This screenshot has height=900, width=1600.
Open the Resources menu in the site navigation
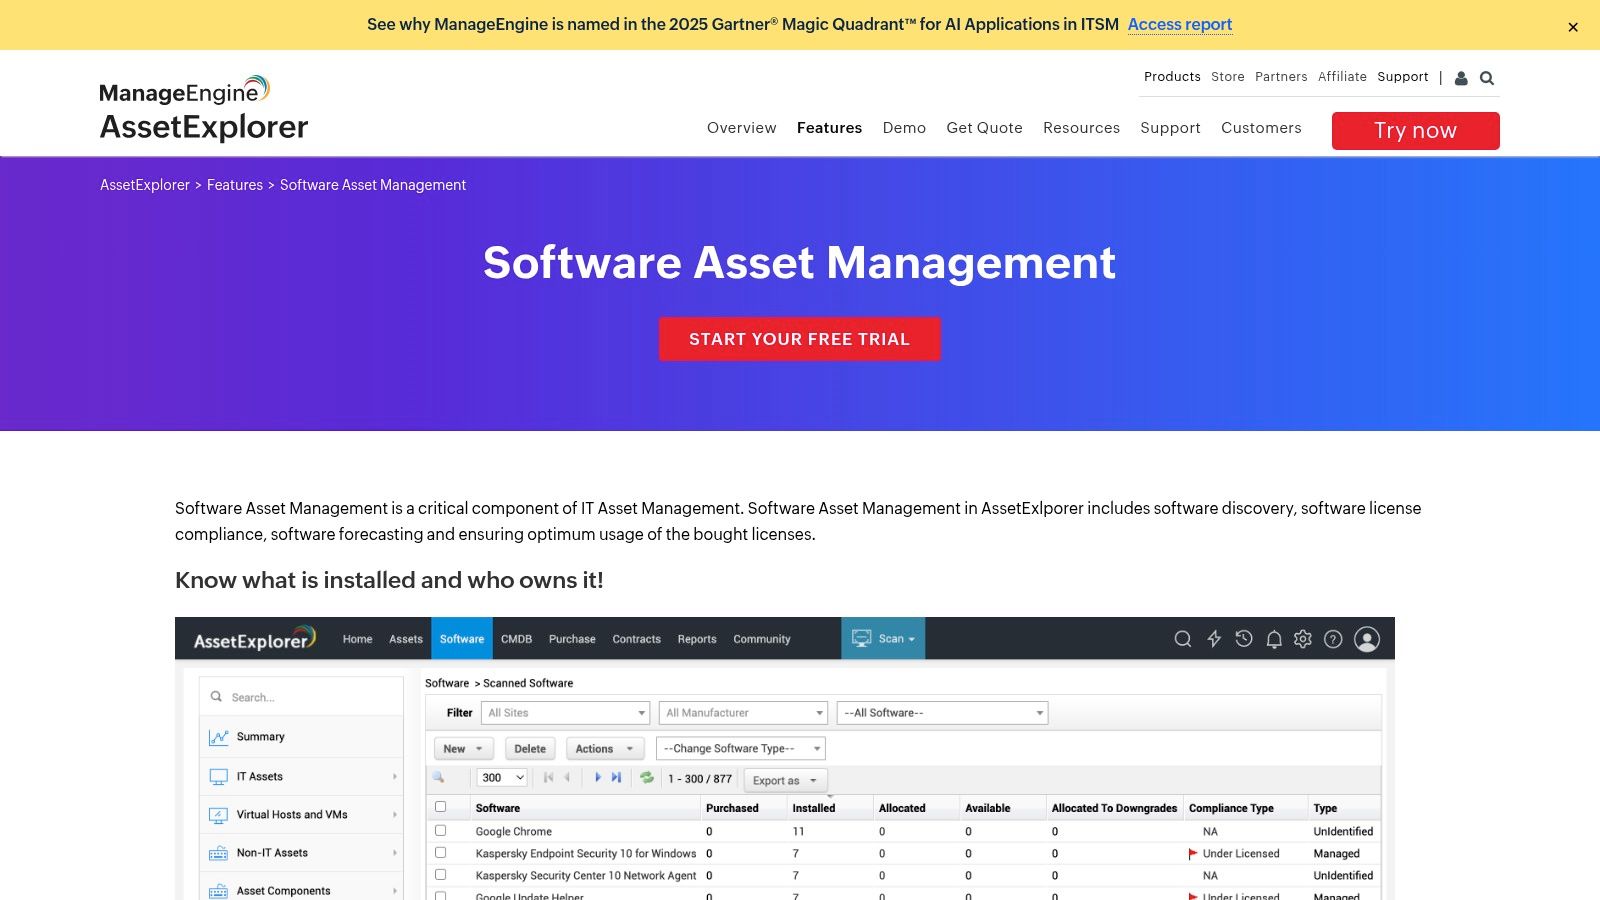pos(1081,128)
